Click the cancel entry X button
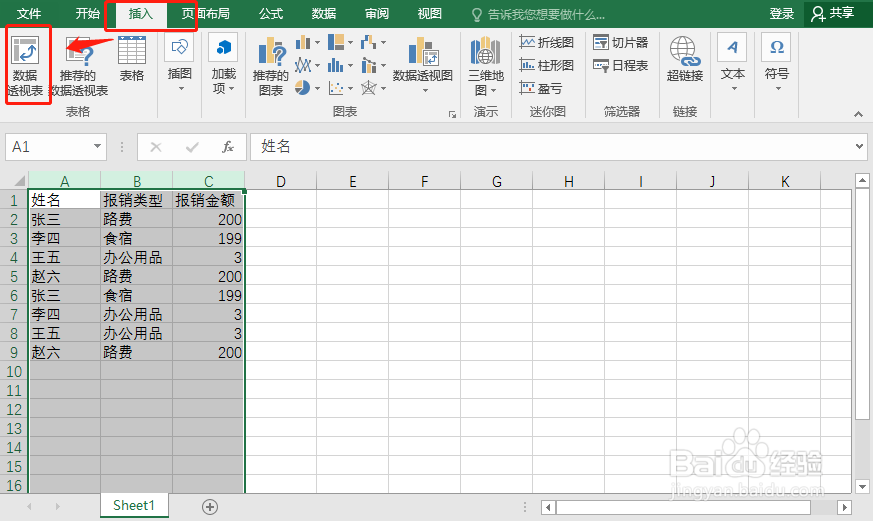 (x=156, y=147)
